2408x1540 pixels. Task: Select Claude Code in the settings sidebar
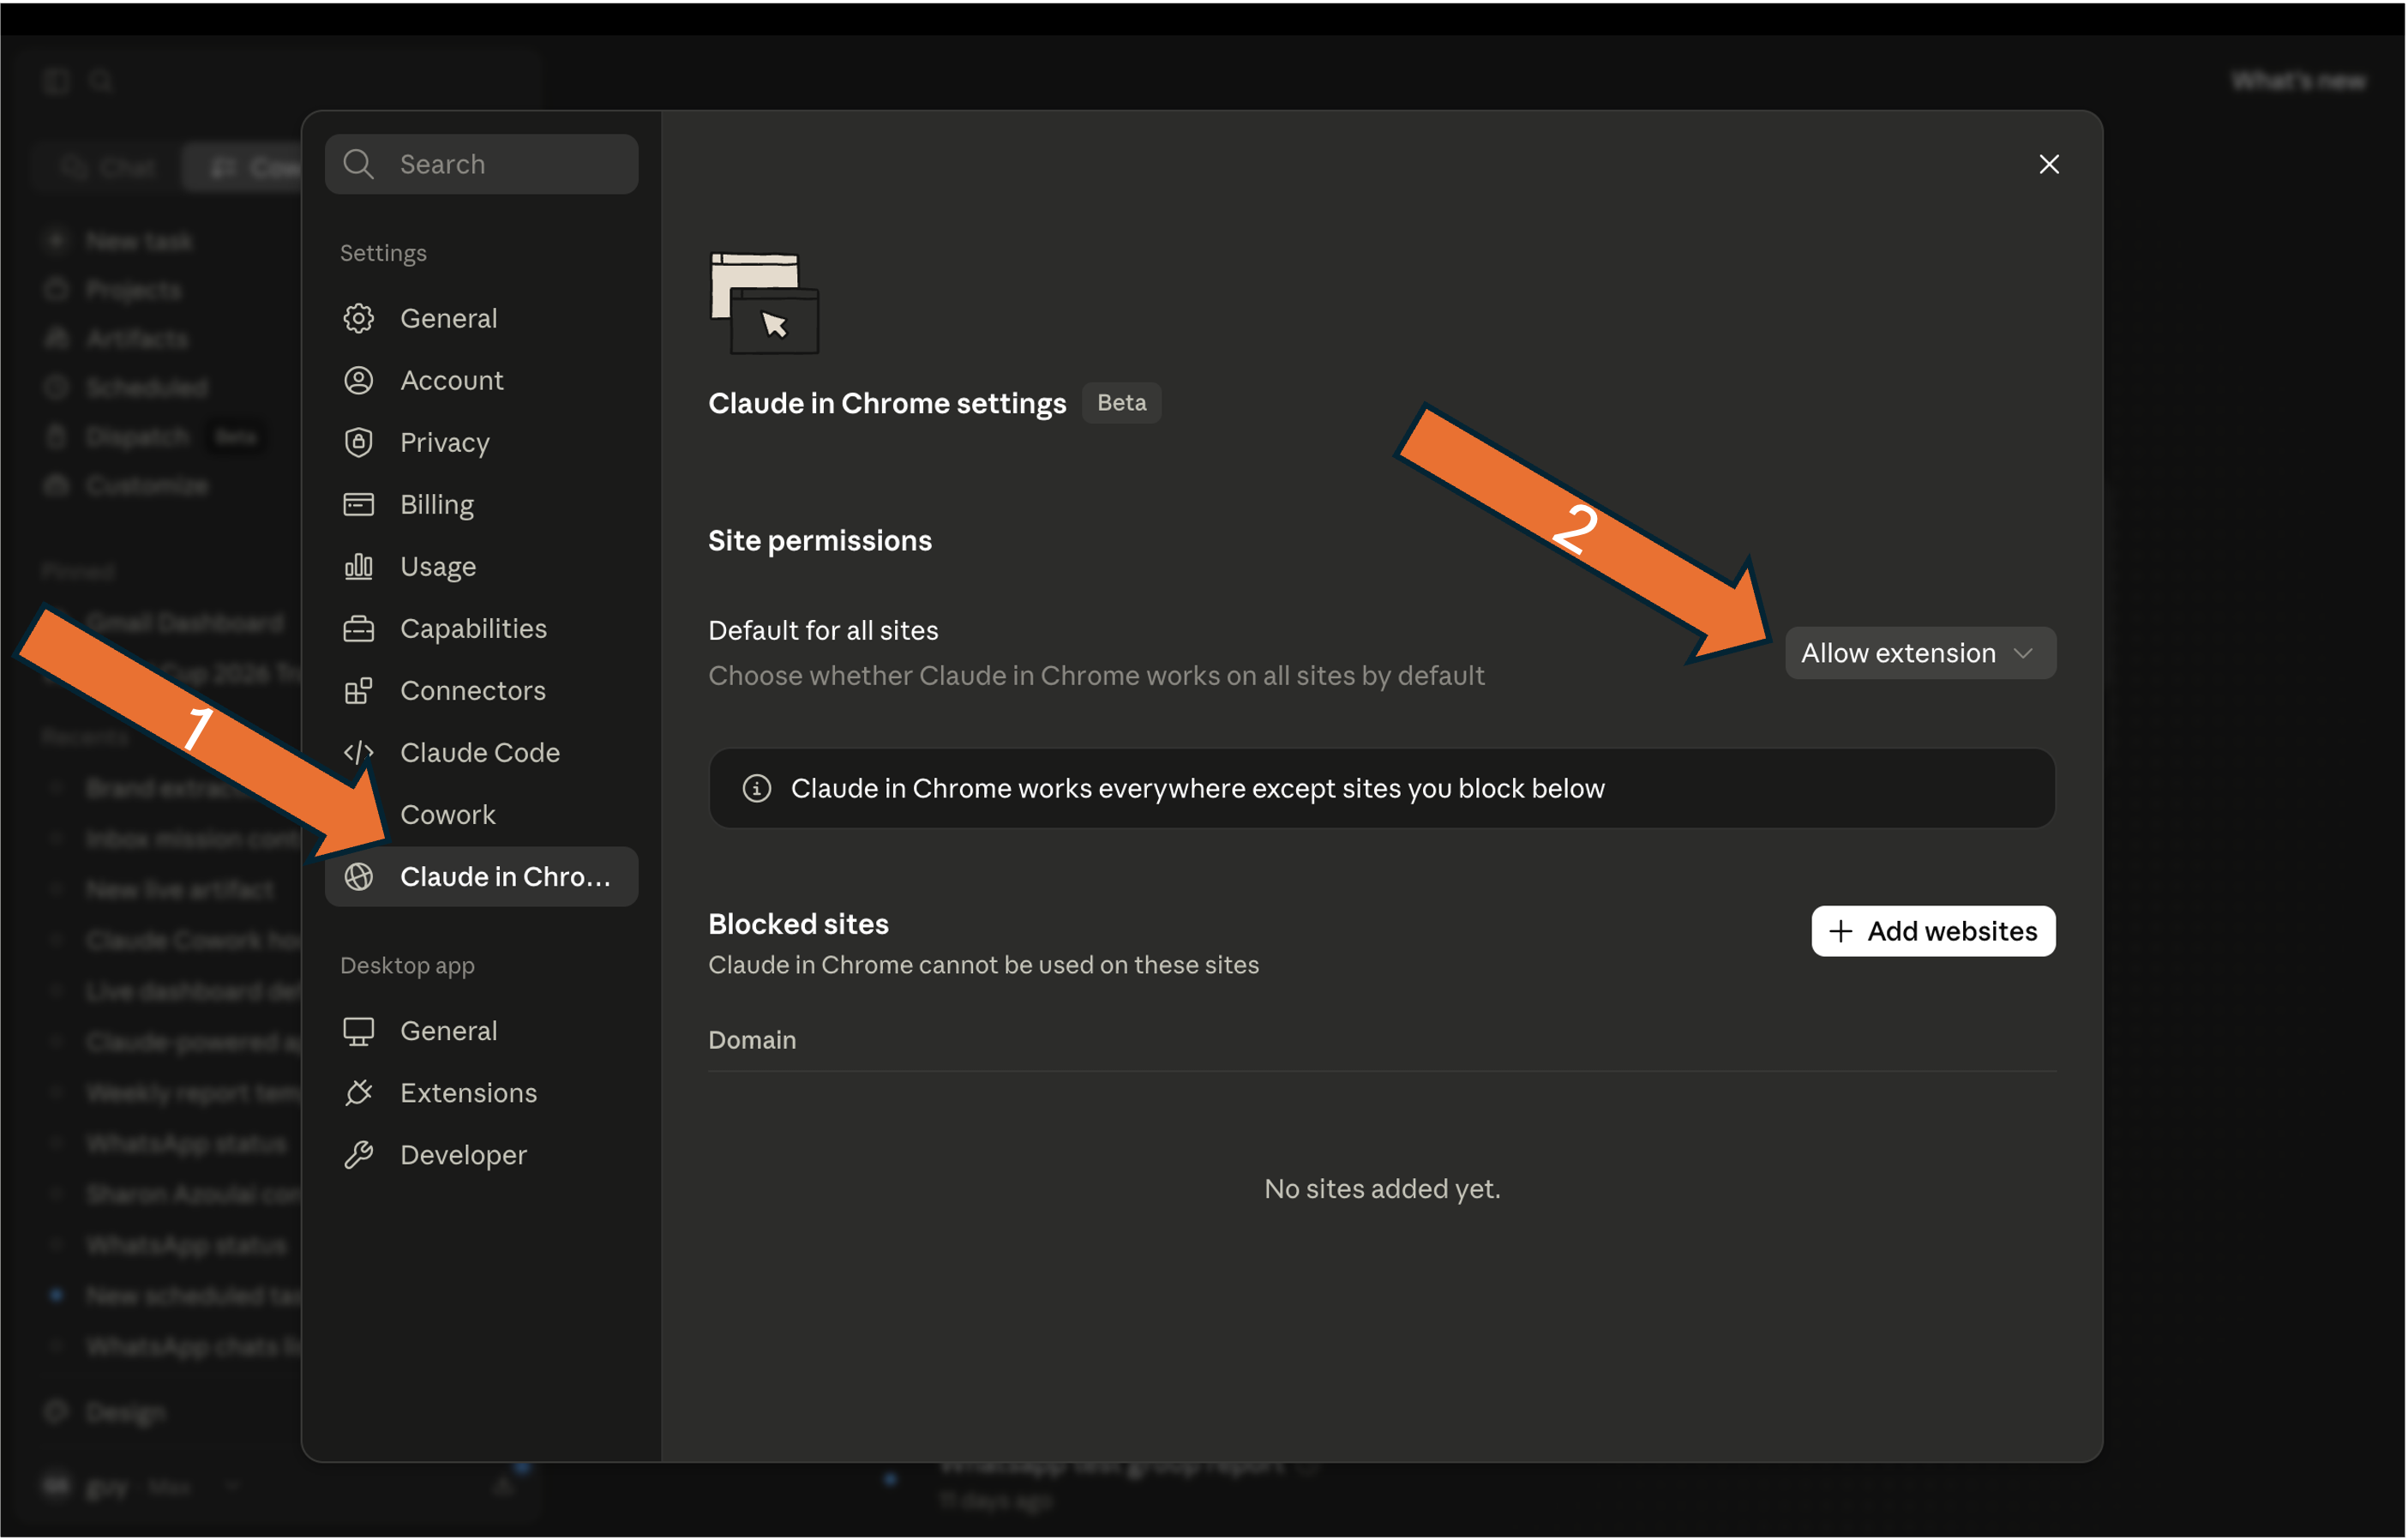point(481,752)
